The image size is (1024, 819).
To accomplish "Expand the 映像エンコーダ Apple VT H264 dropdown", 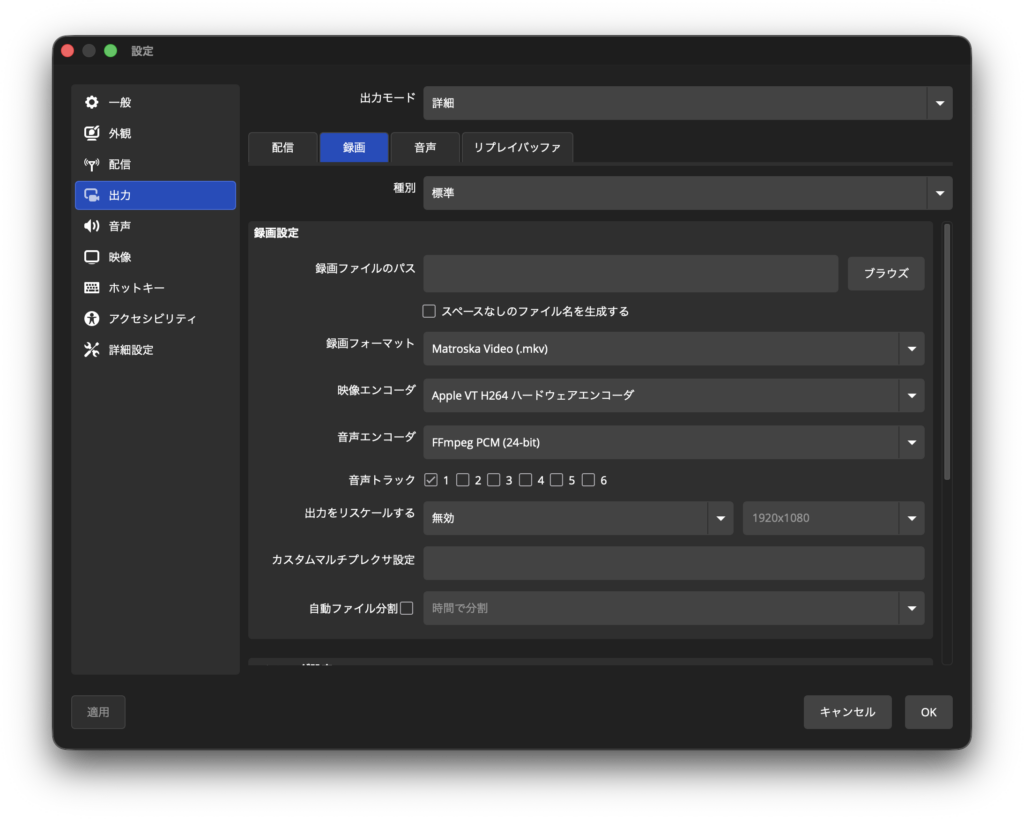I will [673, 395].
